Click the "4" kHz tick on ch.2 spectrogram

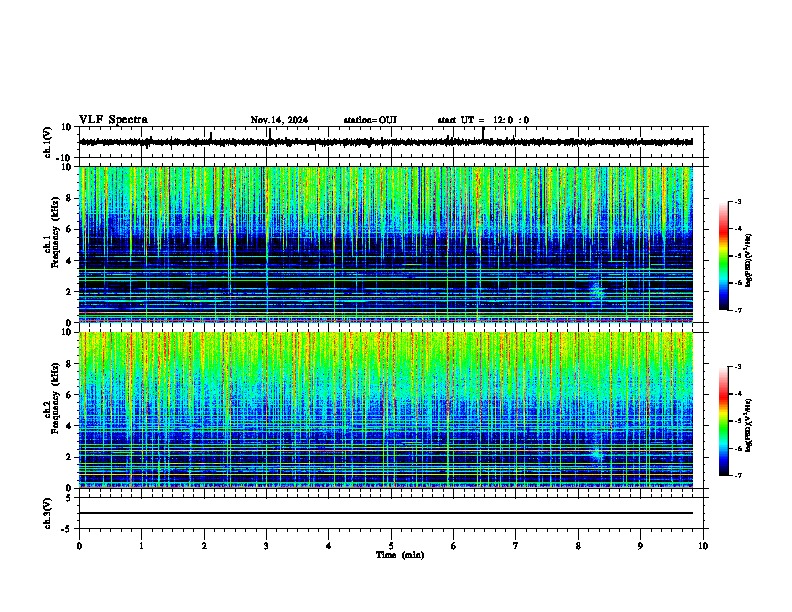[70, 426]
